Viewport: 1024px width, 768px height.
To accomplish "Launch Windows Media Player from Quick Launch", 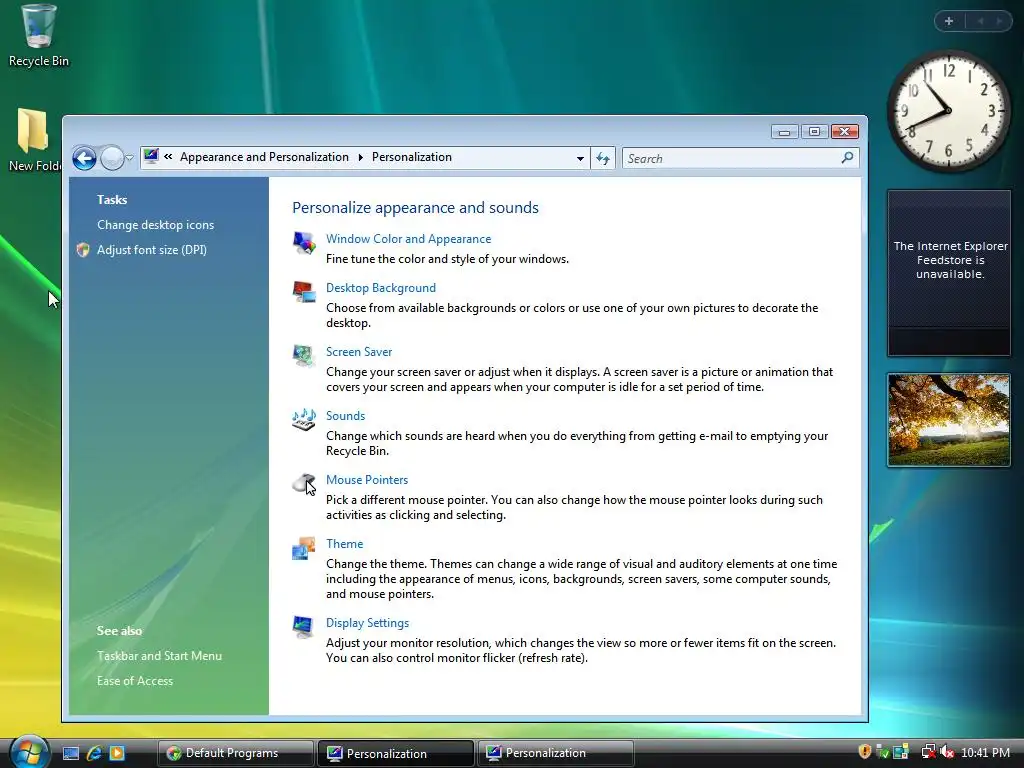I will coord(117,753).
